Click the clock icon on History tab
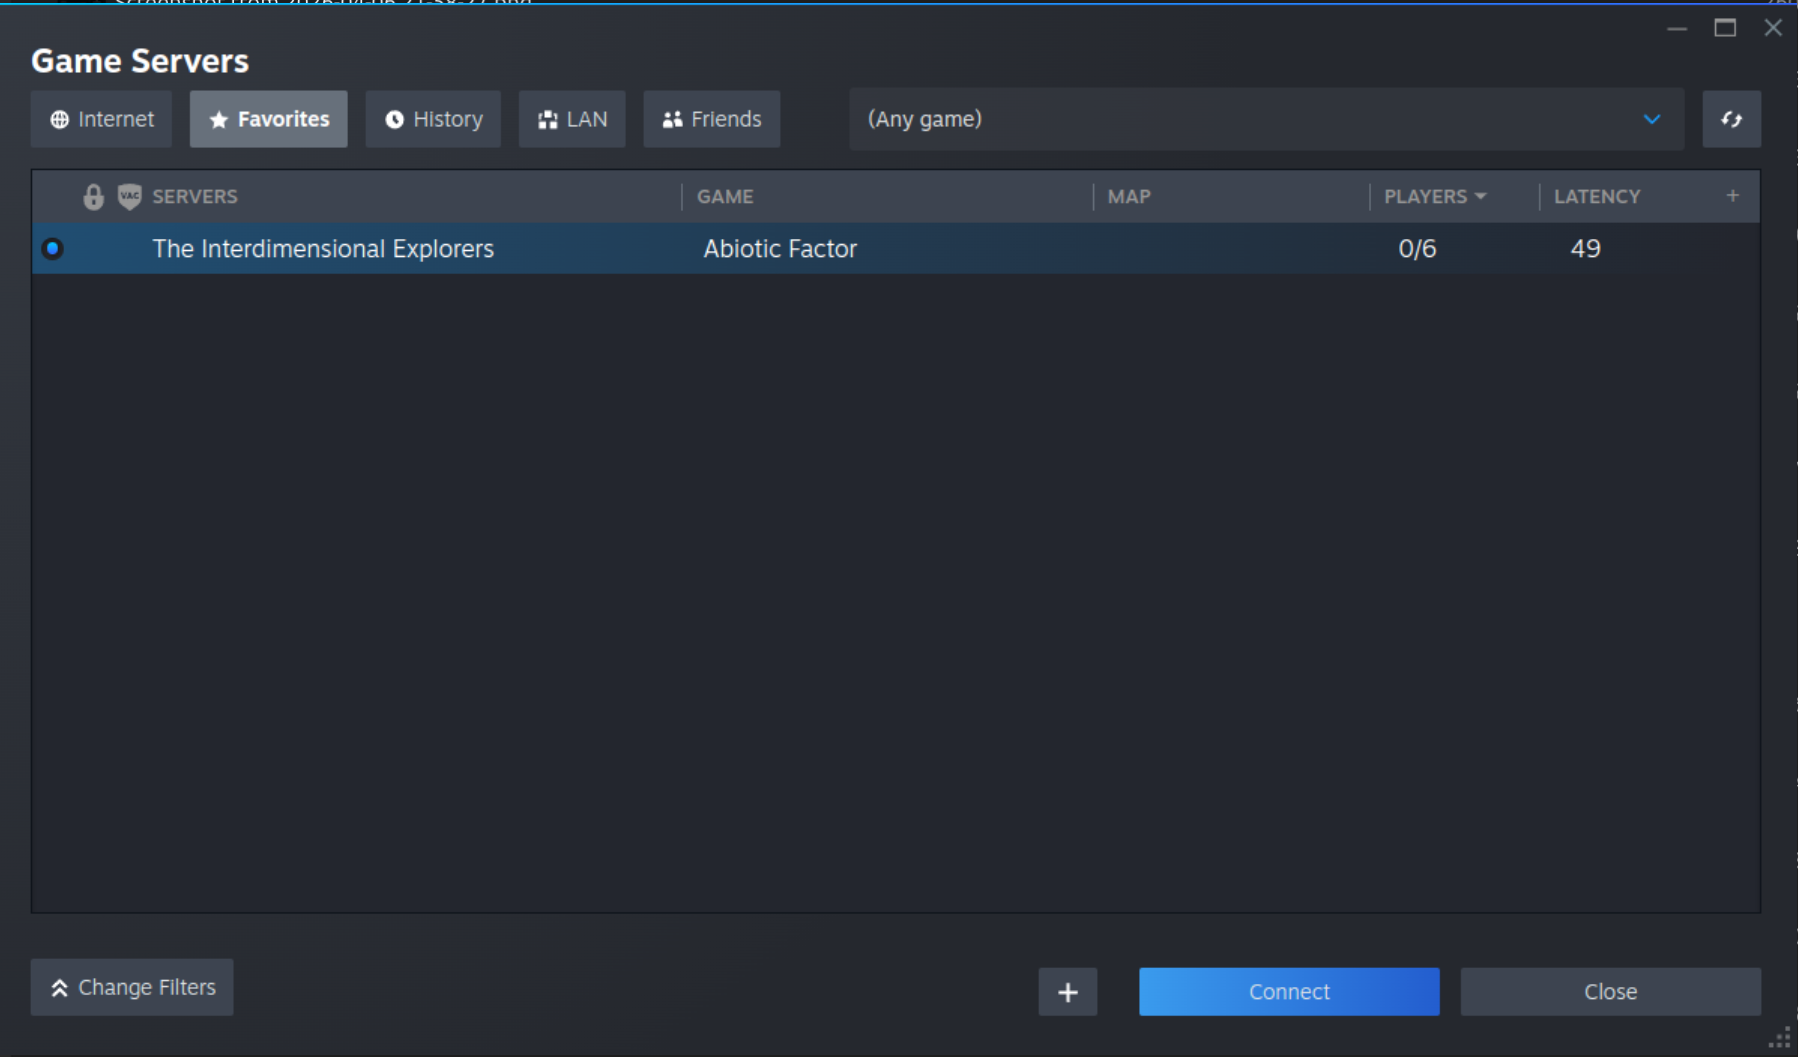This screenshot has width=1798, height=1057. [x=393, y=119]
